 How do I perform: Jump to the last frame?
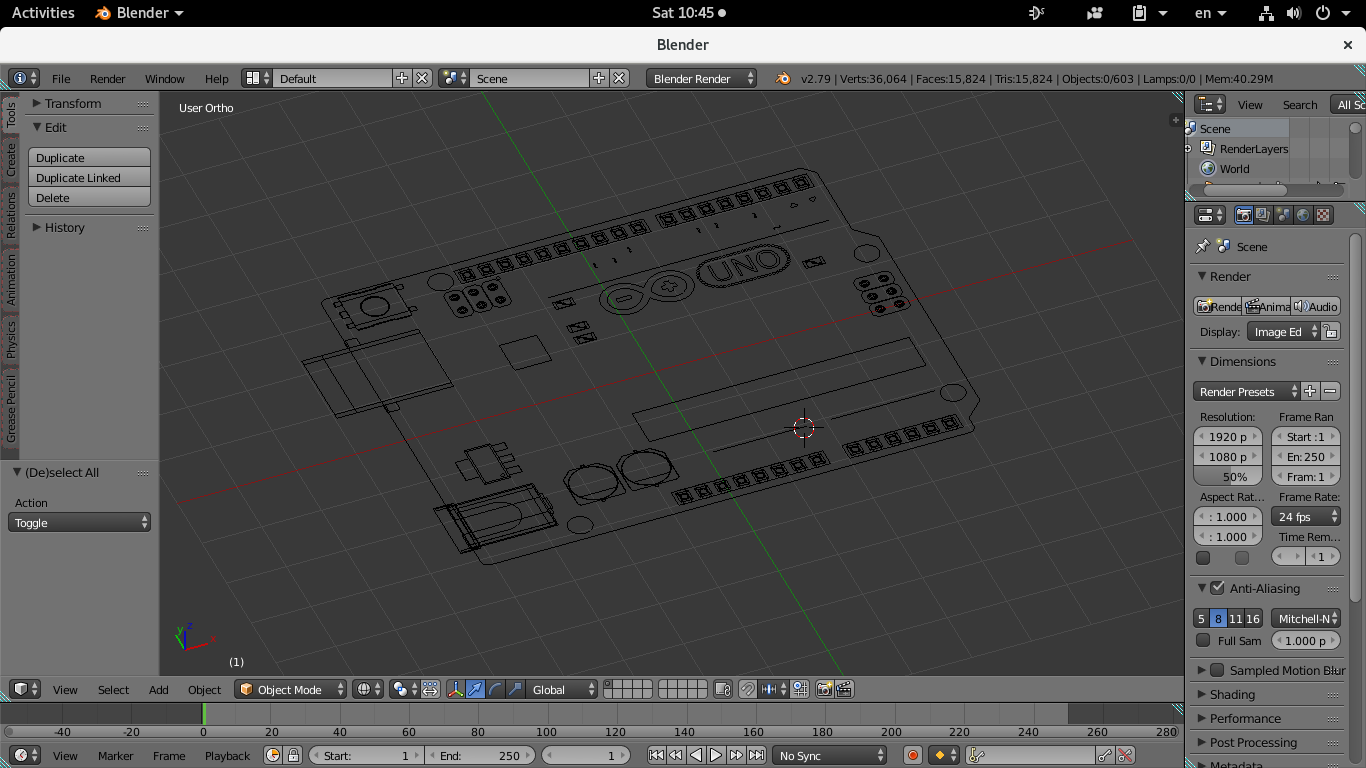click(756, 755)
